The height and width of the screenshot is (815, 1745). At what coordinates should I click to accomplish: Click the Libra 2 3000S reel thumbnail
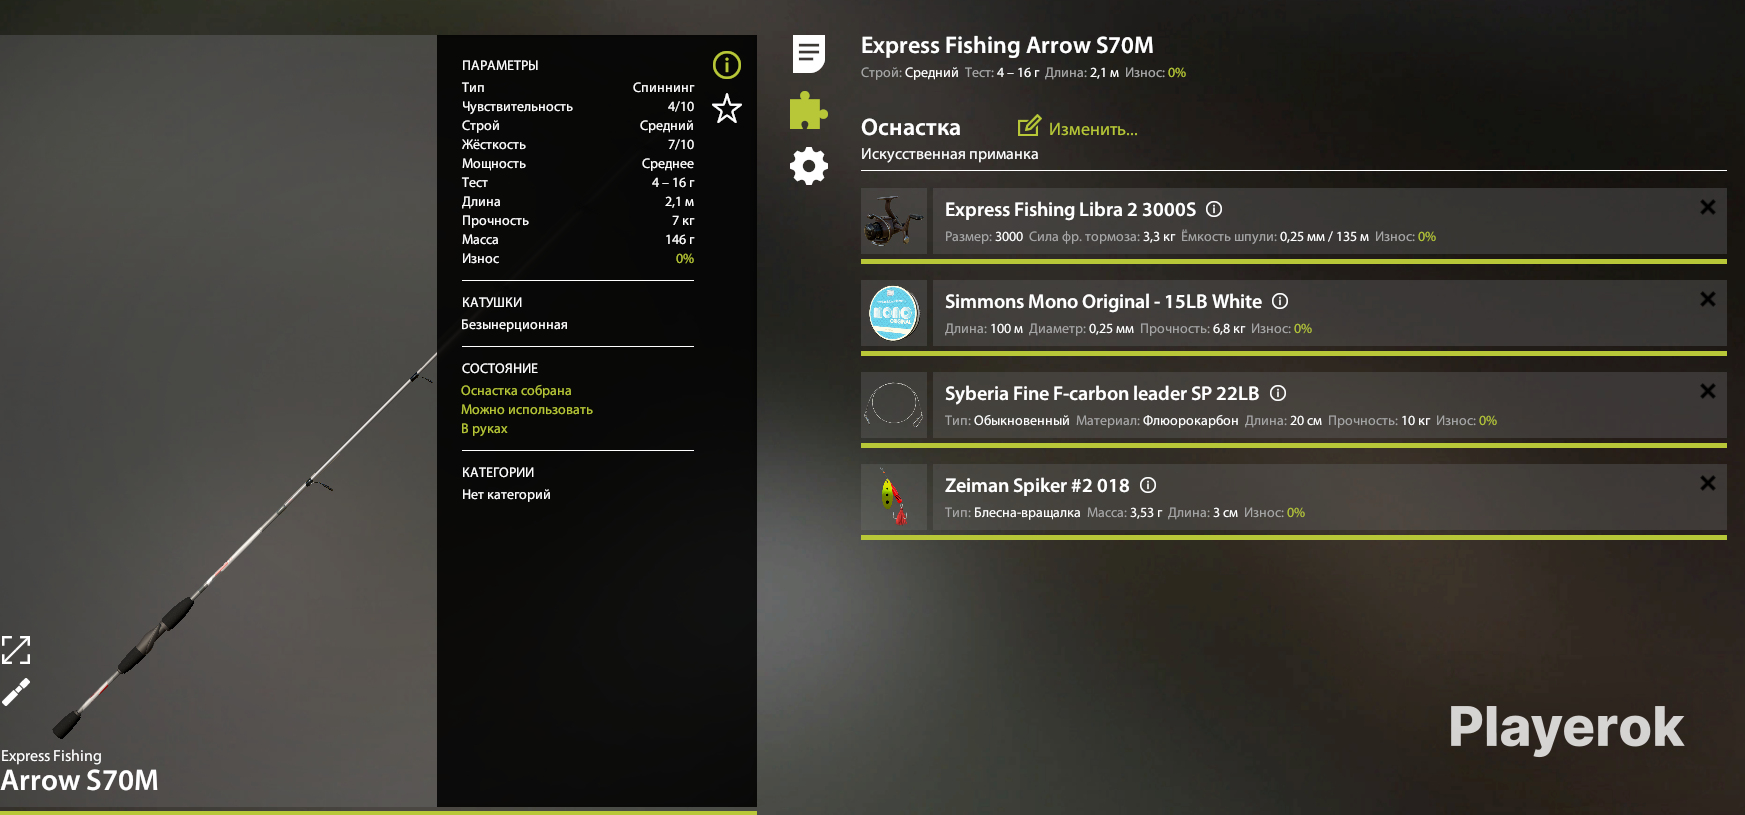[x=894, y=221]
